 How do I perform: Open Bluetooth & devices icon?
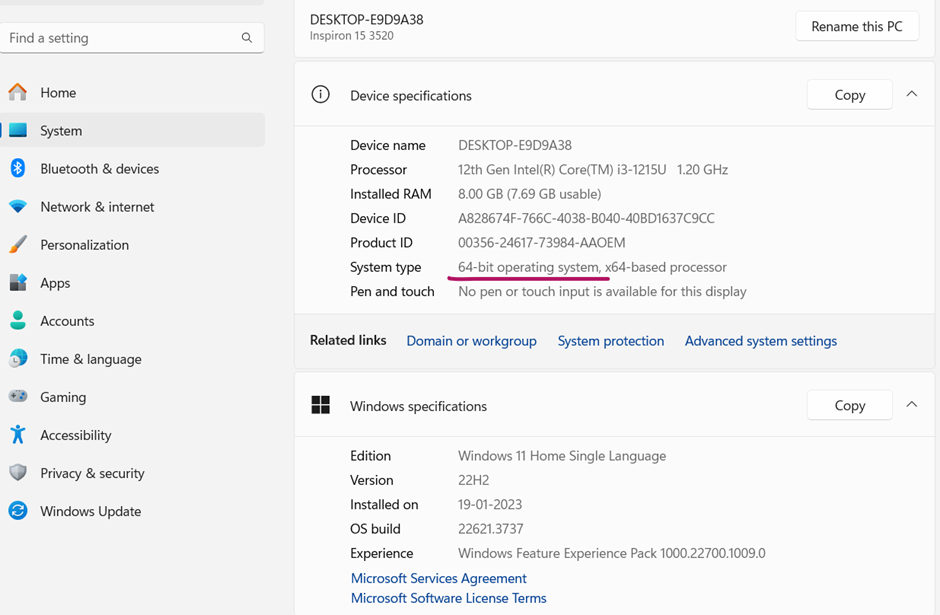point(18,169)
